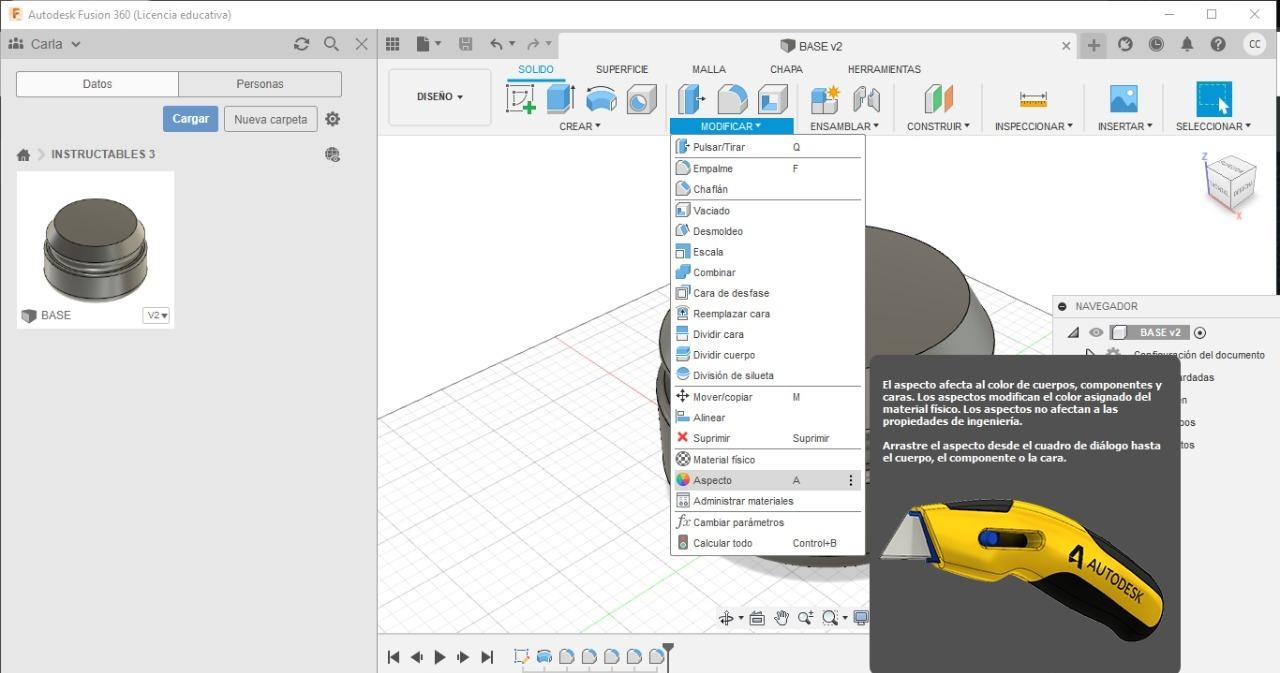Open project in web globe icon

[333, 154]
